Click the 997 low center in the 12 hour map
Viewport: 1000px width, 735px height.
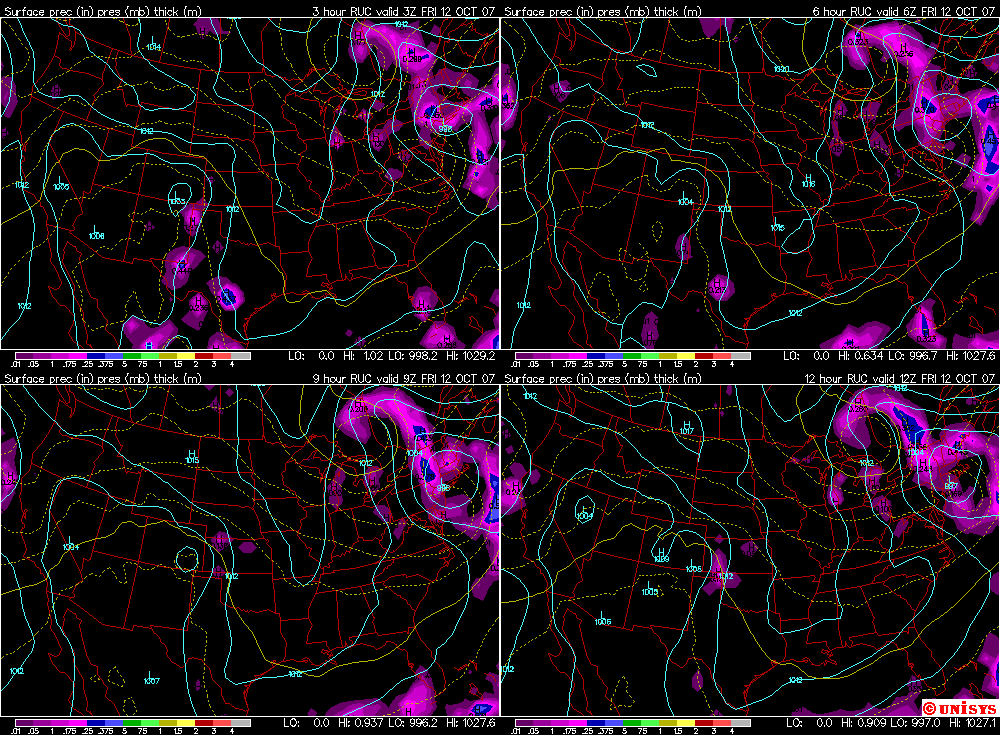click(951, 486)
